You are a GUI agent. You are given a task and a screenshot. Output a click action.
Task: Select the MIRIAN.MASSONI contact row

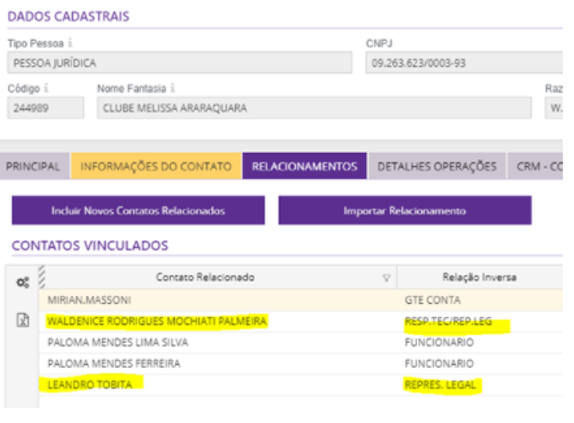pyautogui.click(x=301, y=300)
